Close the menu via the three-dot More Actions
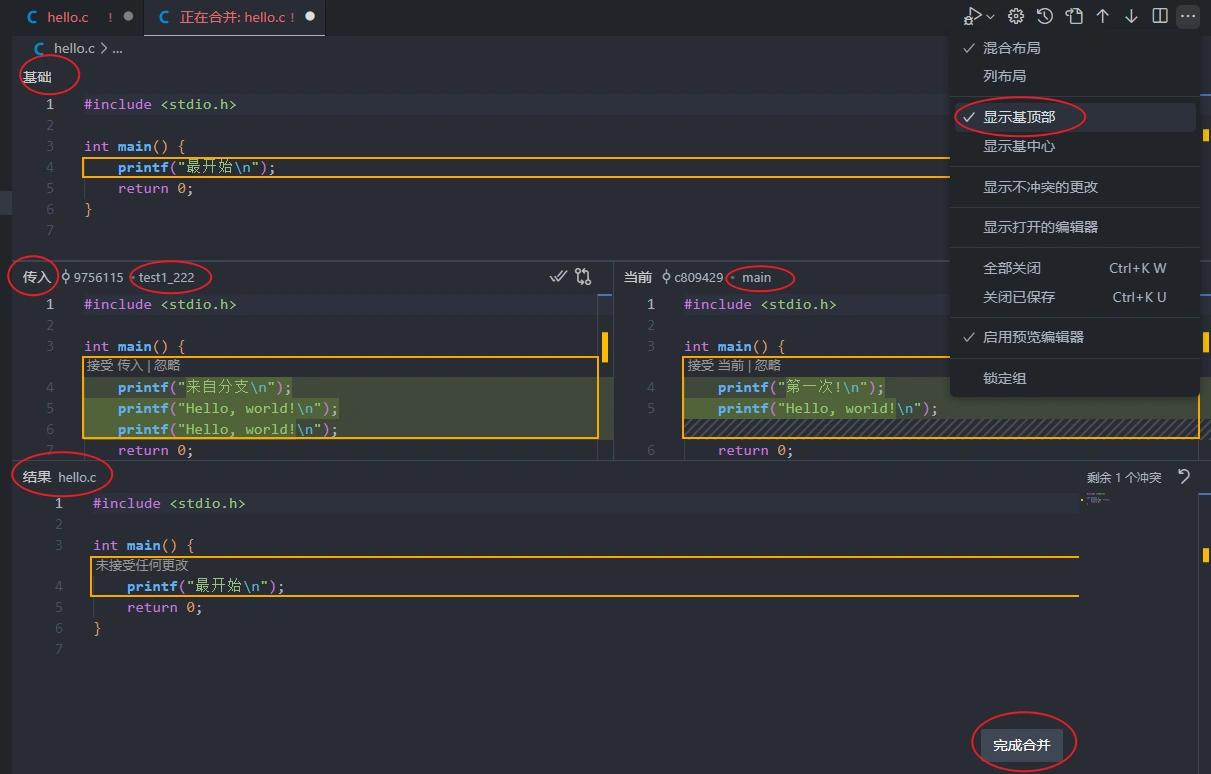The width and height of the screenshot is (1211, 774). click(x=1187, y=16)
